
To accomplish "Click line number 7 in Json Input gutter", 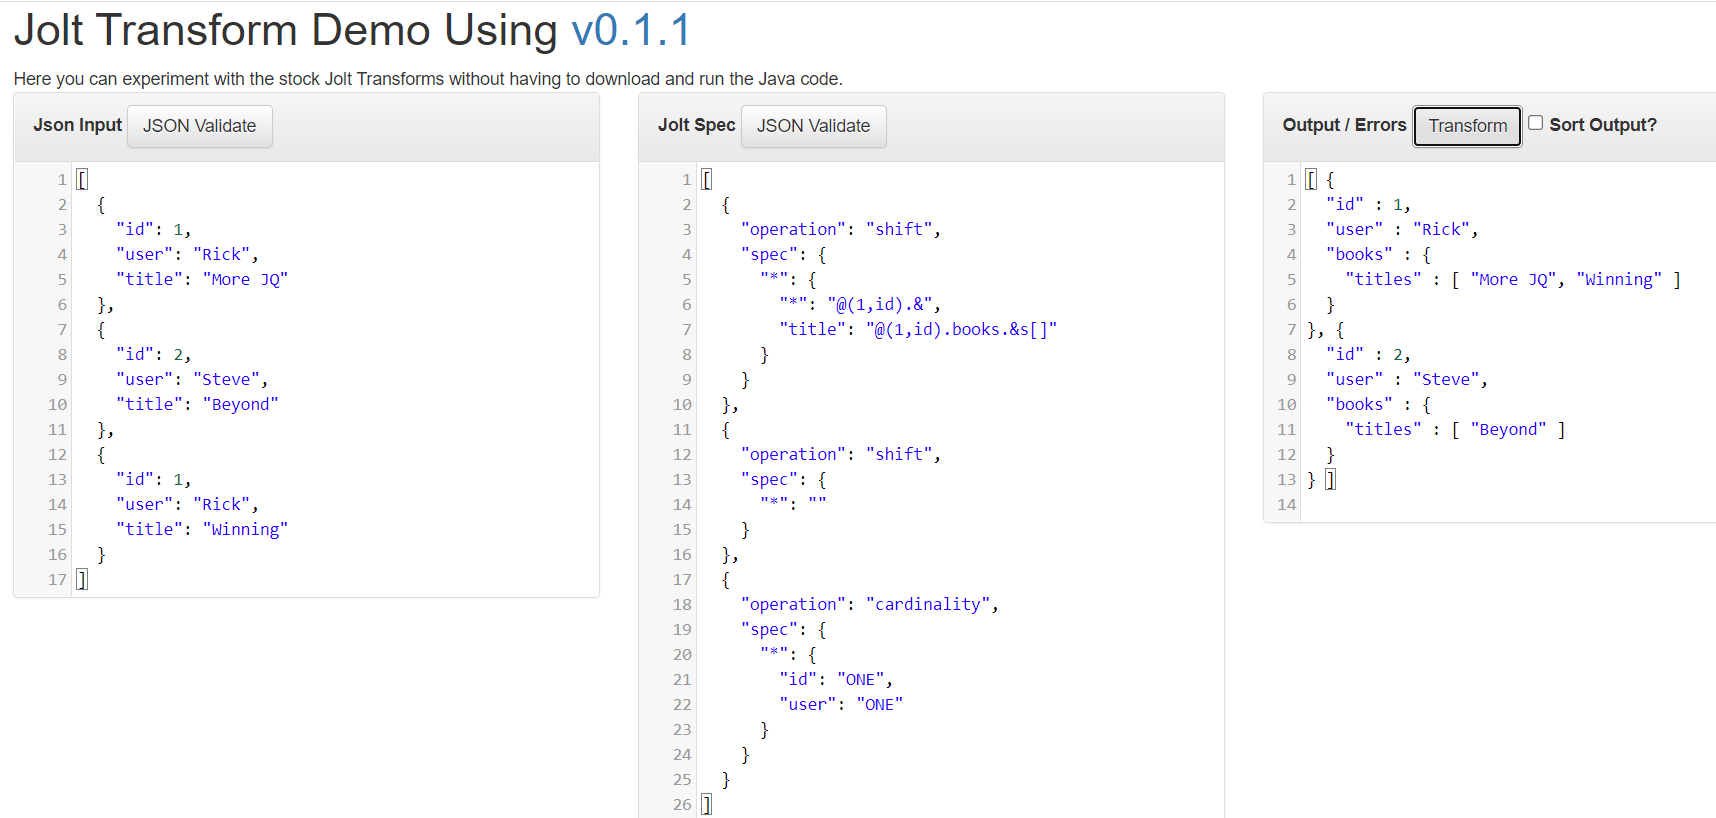I will coord(61,329).
